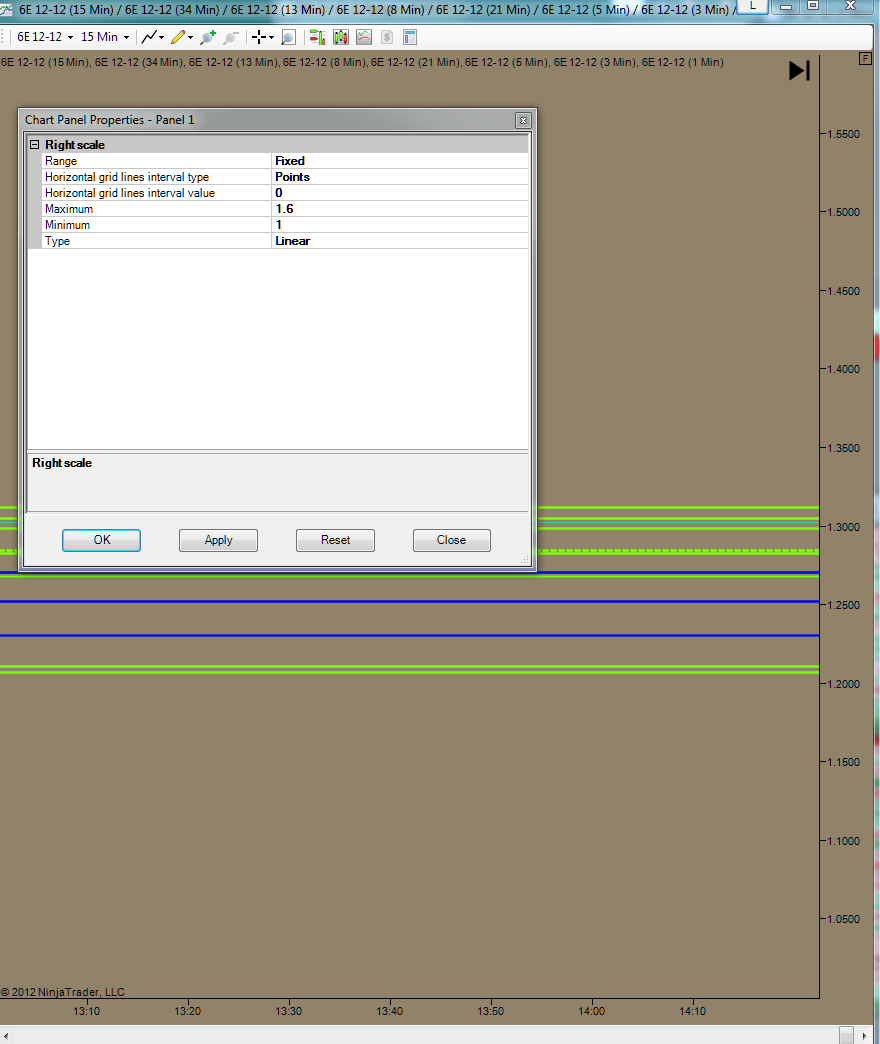Viewport: 880px width, 1044px height.
Task: Click the Minimum property label
Action: point(67,225)
